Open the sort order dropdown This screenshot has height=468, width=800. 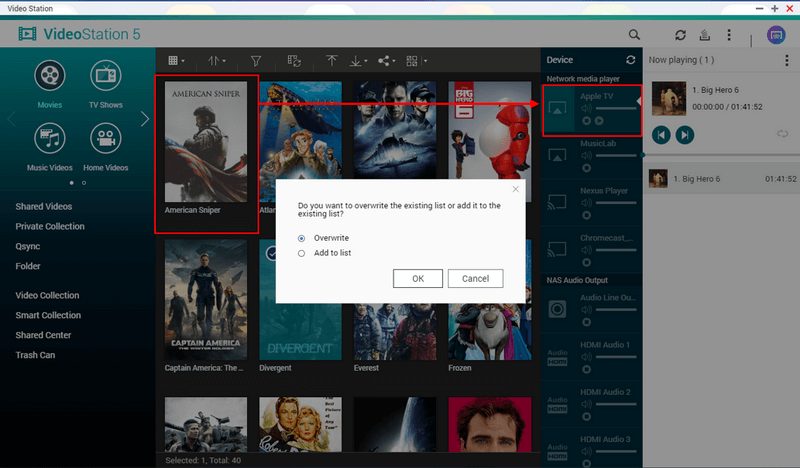216,61
